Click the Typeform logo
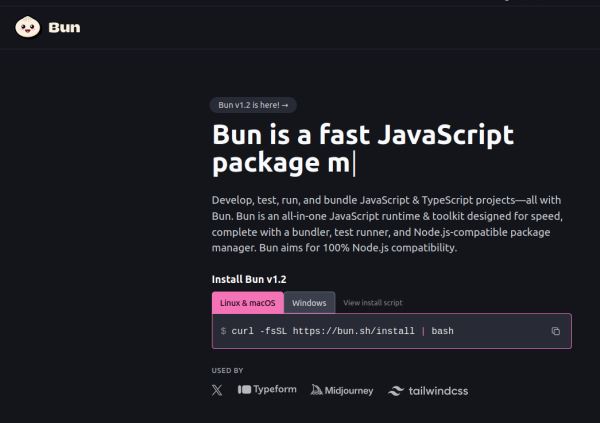The image size is (600, 423). click(x=267, y=390)
